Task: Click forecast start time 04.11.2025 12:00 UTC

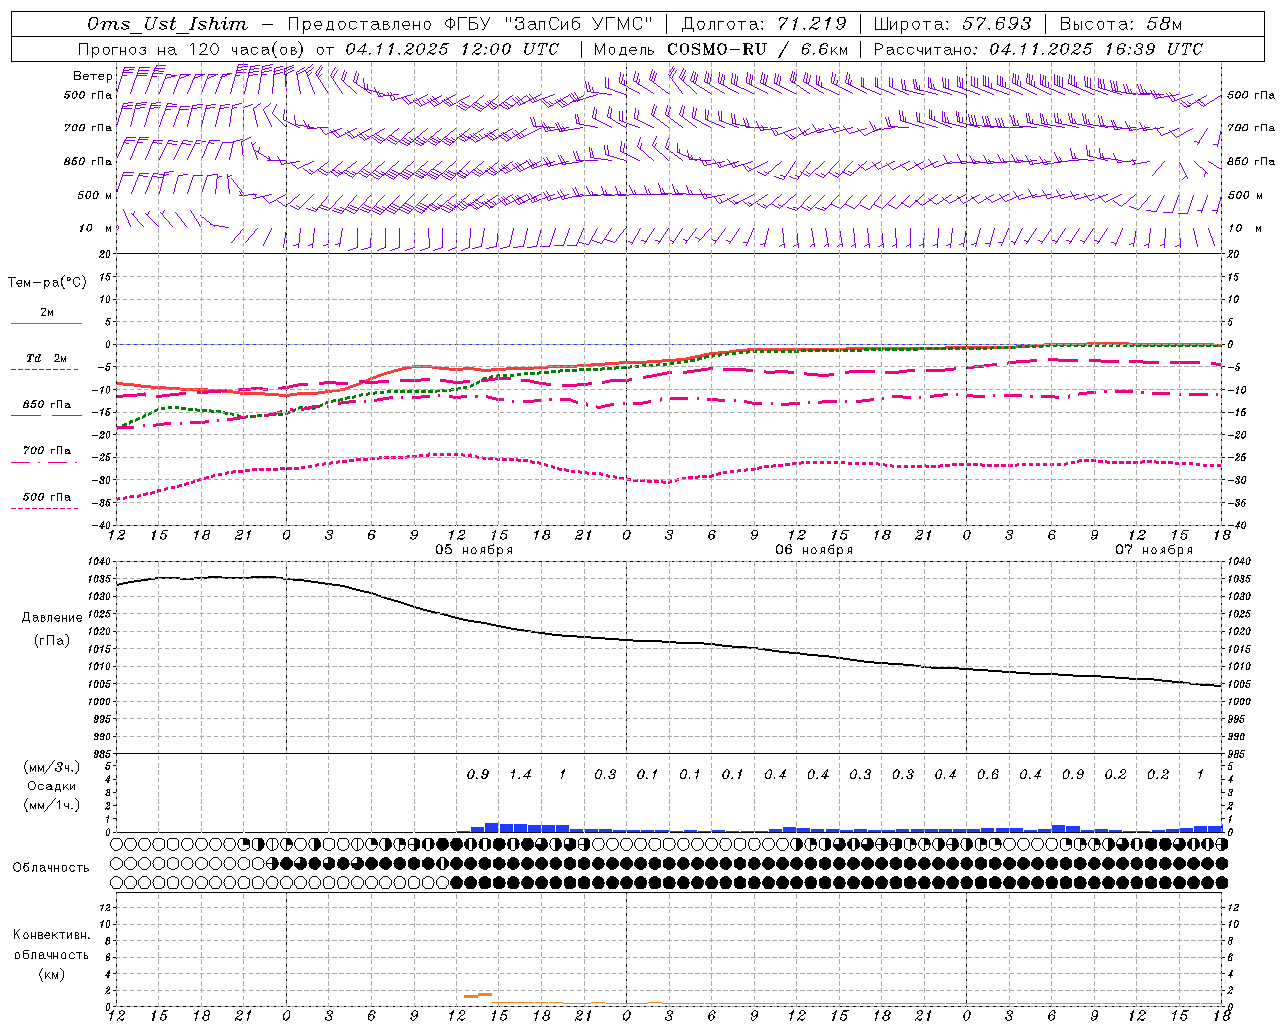Action: pyautogui.click(x=452, y=49)
